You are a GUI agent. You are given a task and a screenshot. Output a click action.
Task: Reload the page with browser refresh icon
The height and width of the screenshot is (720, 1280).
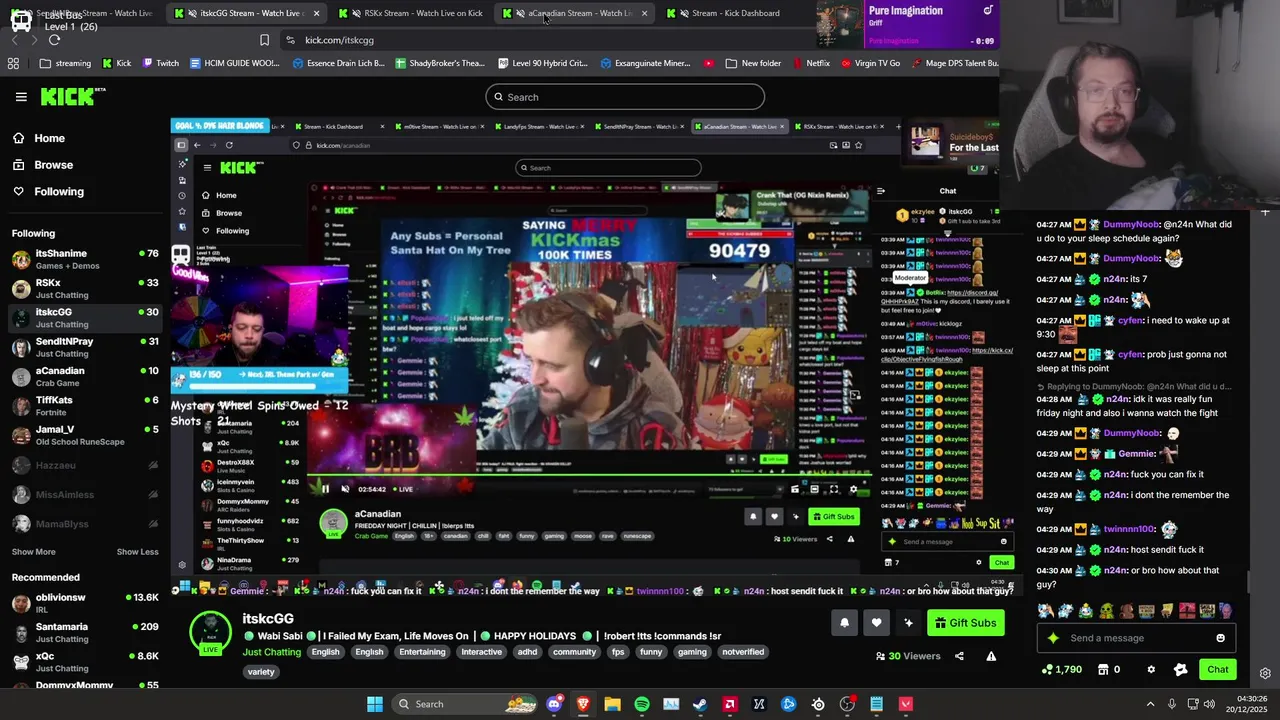pyautogui.click(x=54, y=40)
